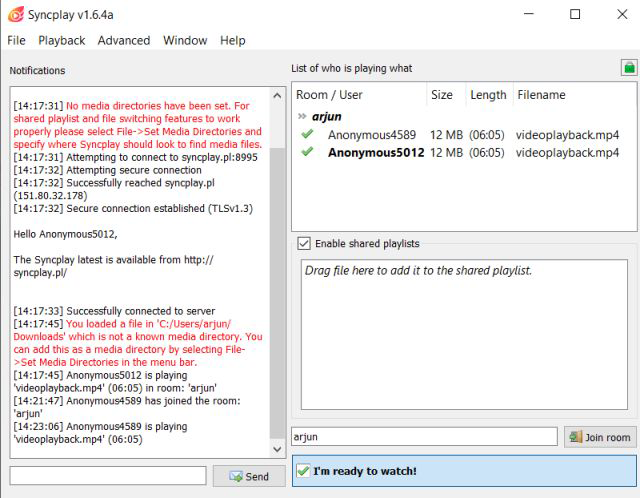Click the red 'You loaded a file' warning
The width and height of the screenshot is (640, 498).
pos(138,343)
